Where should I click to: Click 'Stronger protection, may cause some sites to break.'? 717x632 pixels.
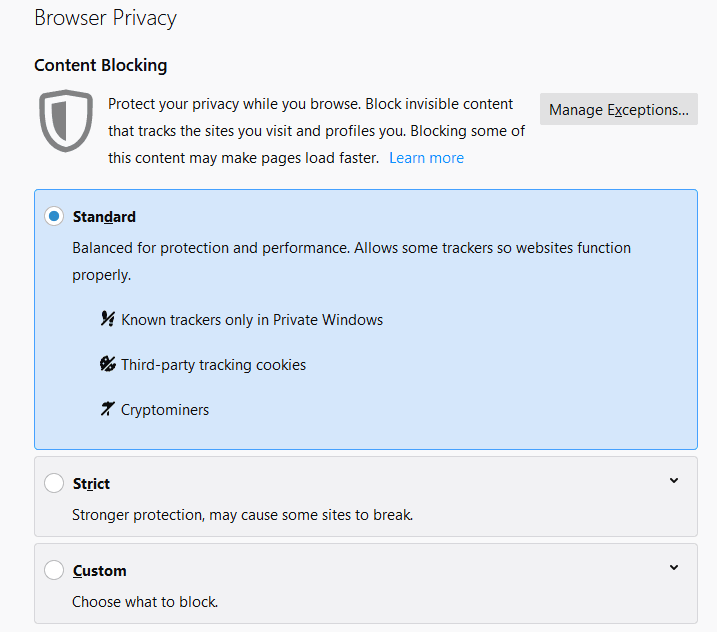(x=243, y=515)
